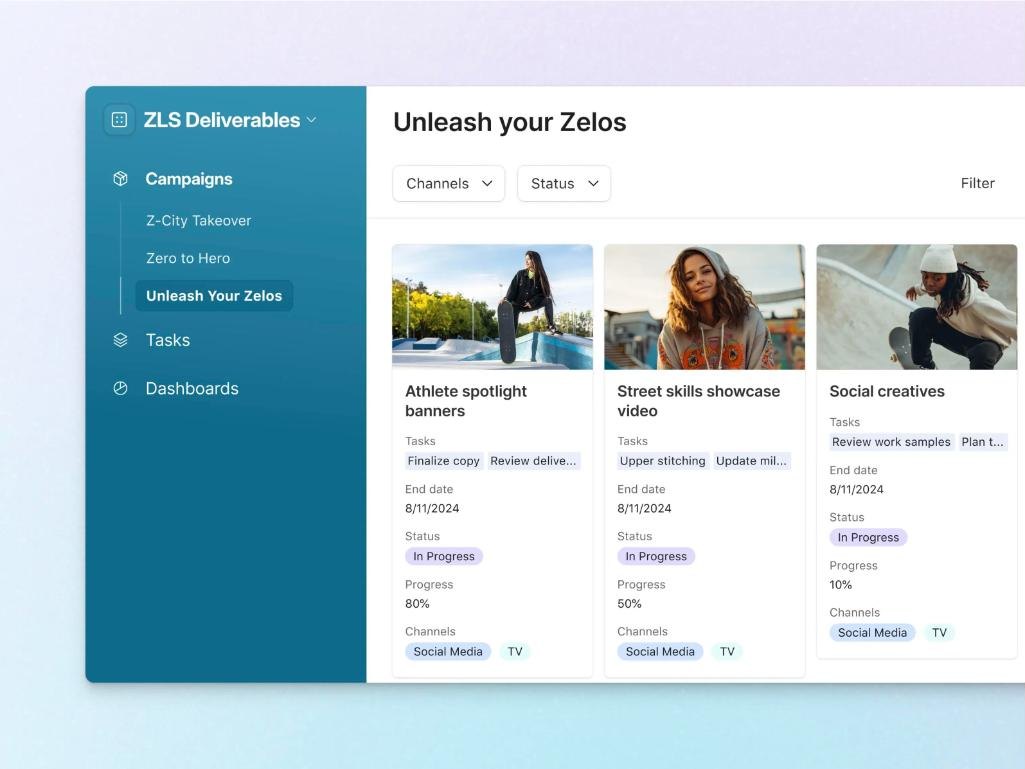Click In Progress status on Street skills video
The width and height of the screenshot is (1025, 769).
click(656, 556)
